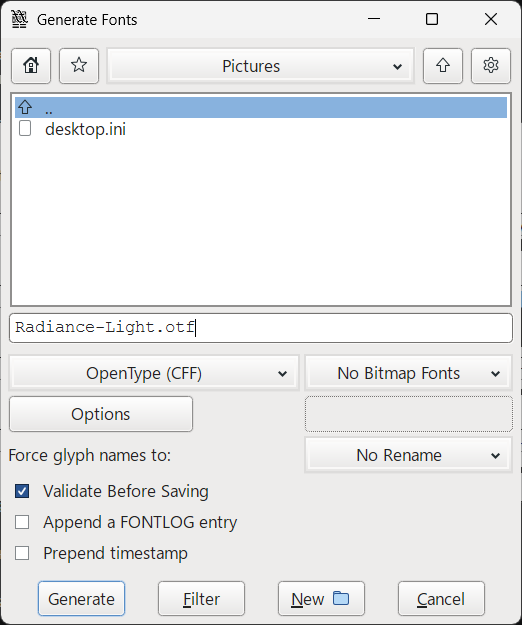Viewport: 522px width, 625px height.
Task: Open the No Bitmap Fonts dropdown
Action: click(408, 373)
